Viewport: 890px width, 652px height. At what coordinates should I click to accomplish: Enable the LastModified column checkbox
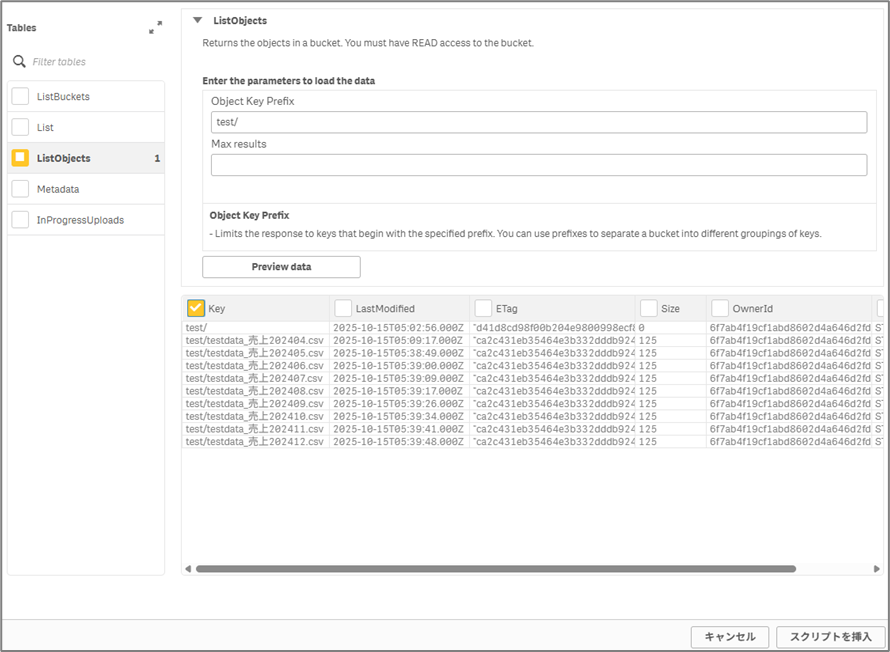click(x=343, y=309)
